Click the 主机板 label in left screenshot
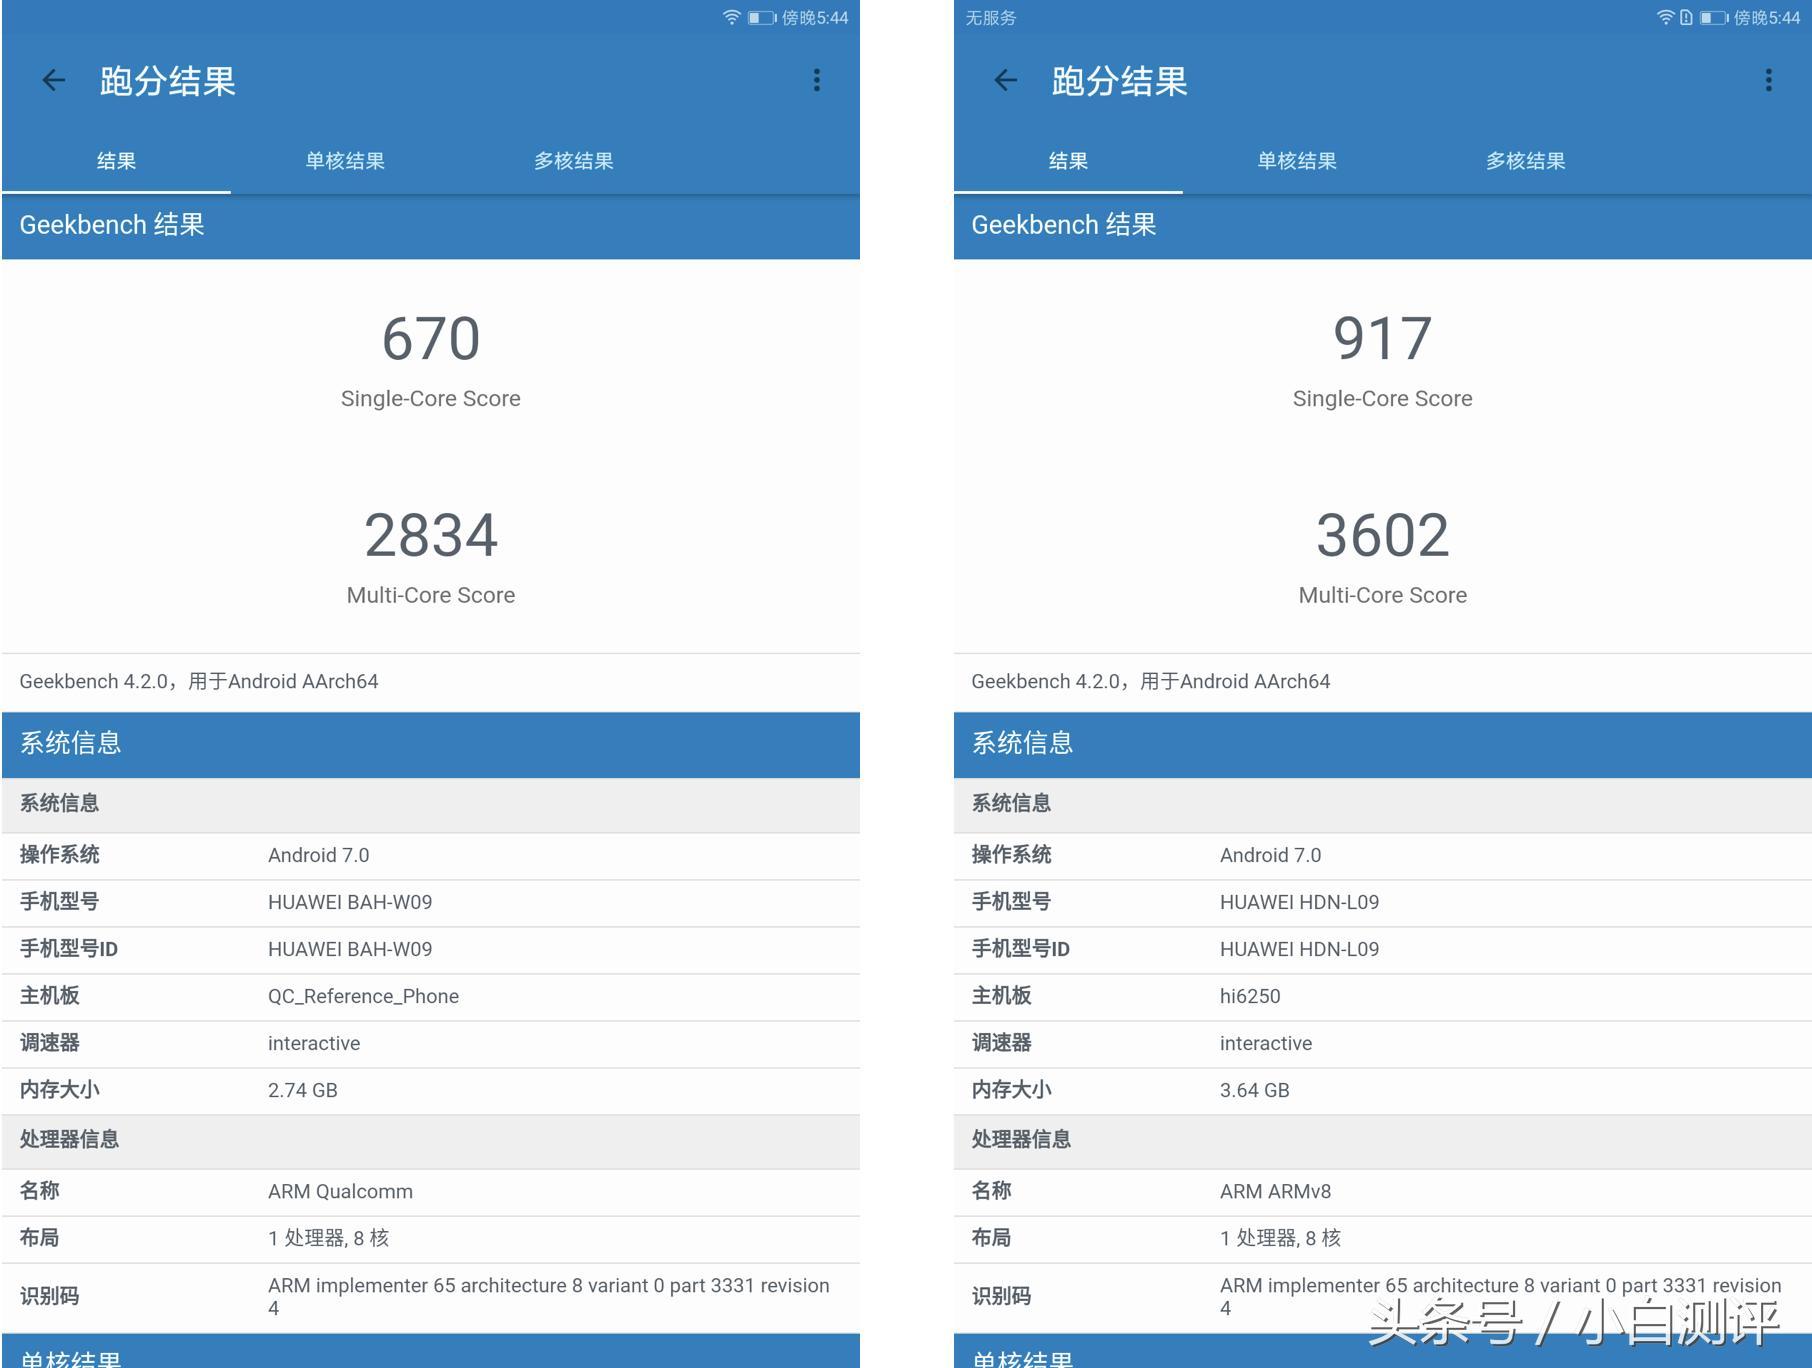This screenshot has width=1812, height=1368. [x=49, y=996]
